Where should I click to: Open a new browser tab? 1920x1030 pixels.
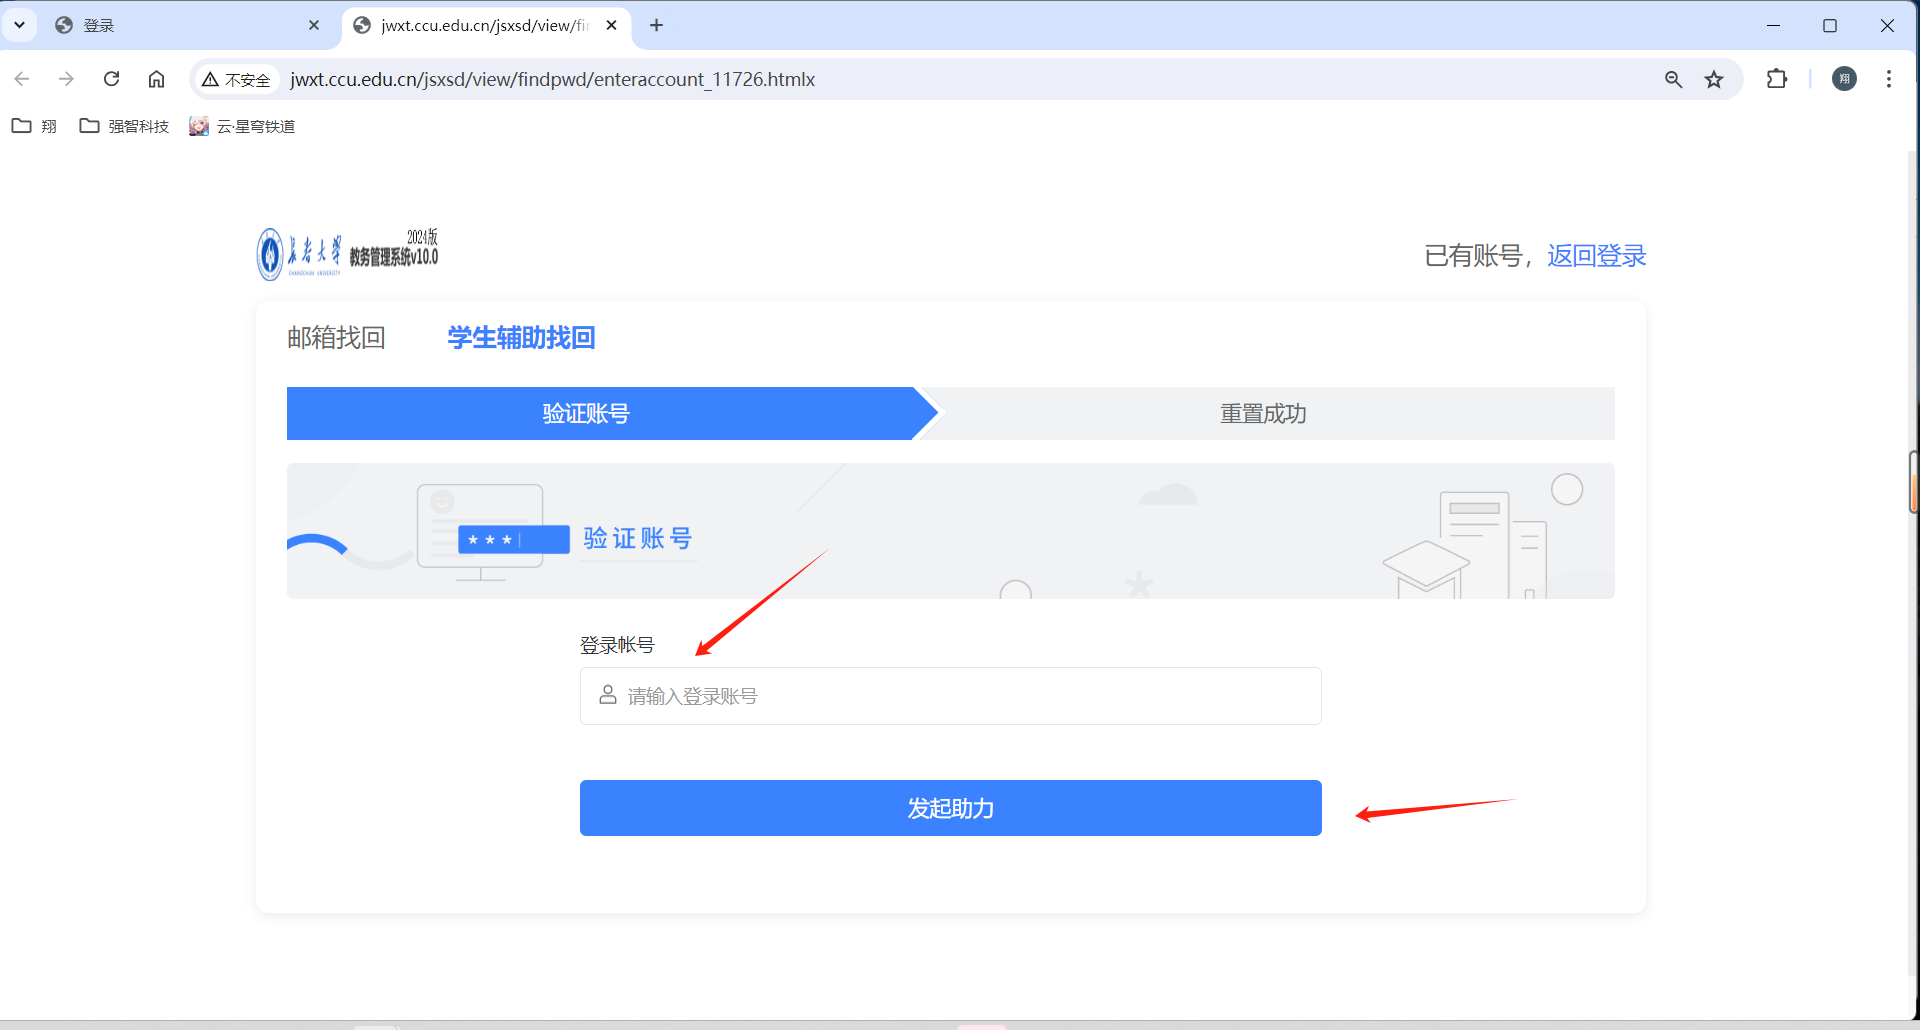(656, 25)
